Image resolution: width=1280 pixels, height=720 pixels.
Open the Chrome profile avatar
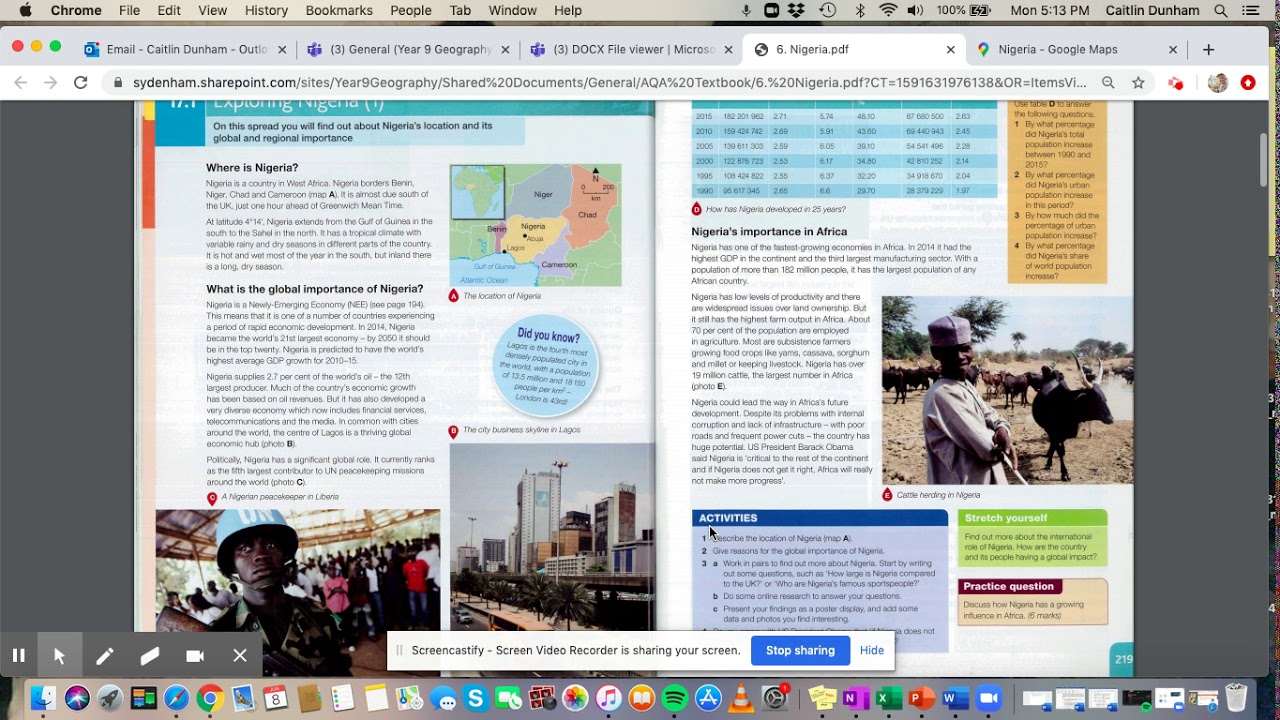pos(1217,83)
